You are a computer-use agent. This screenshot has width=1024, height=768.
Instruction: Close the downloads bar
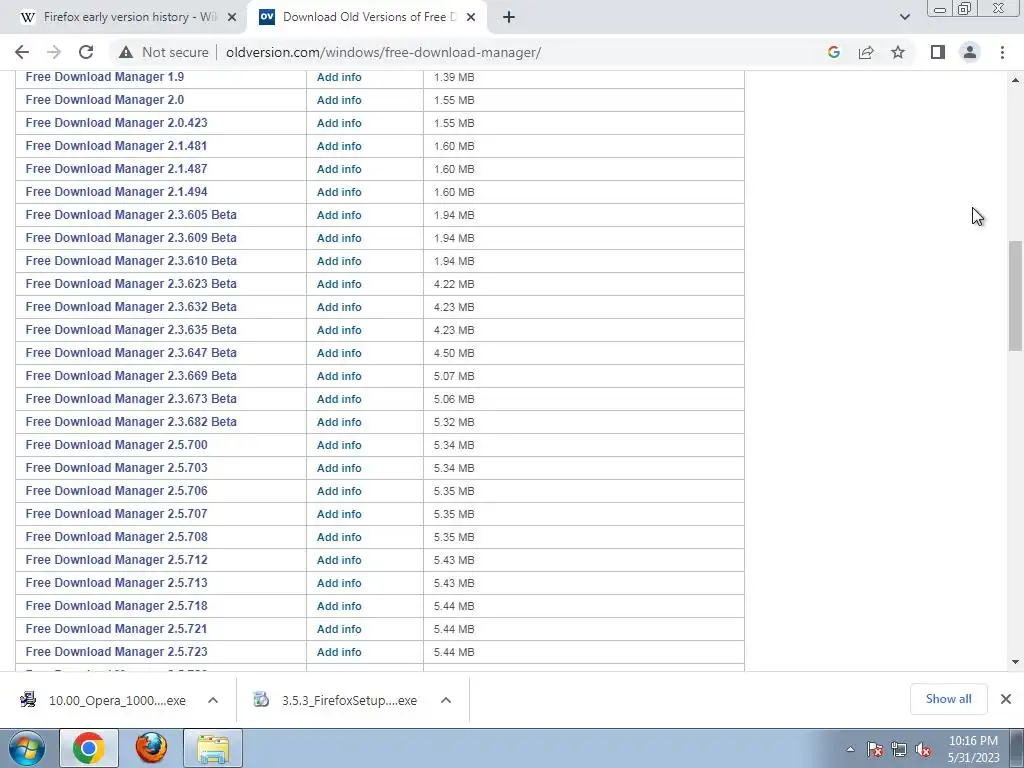(x=1006, y=699)
